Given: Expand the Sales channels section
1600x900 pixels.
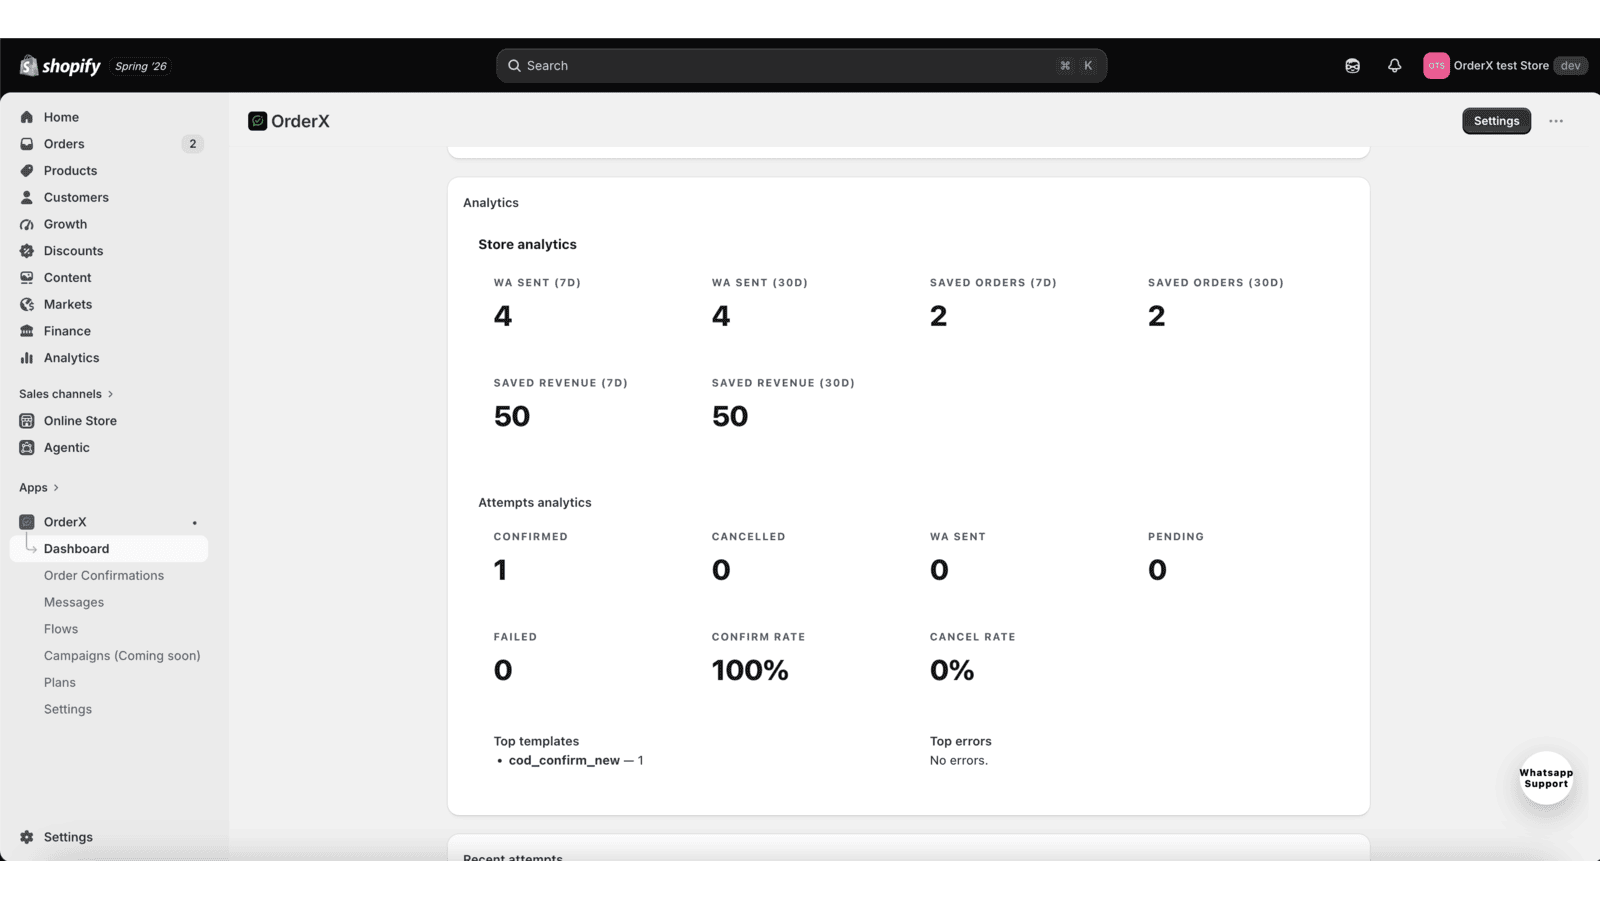Looking at the screenshot, I should pyautogui.click(x=66, y=394).
